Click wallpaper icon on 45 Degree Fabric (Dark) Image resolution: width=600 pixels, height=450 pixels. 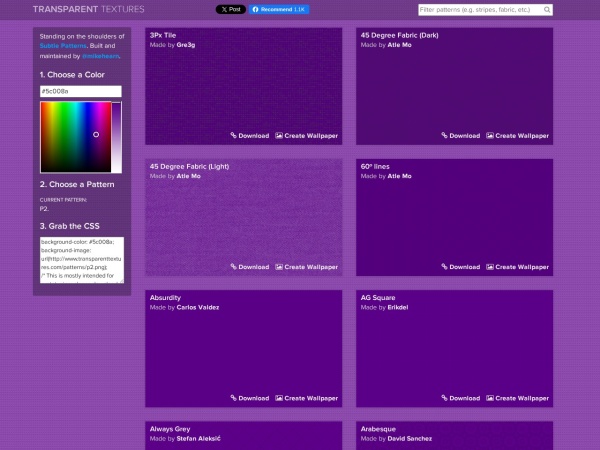(x=490, y=136)
